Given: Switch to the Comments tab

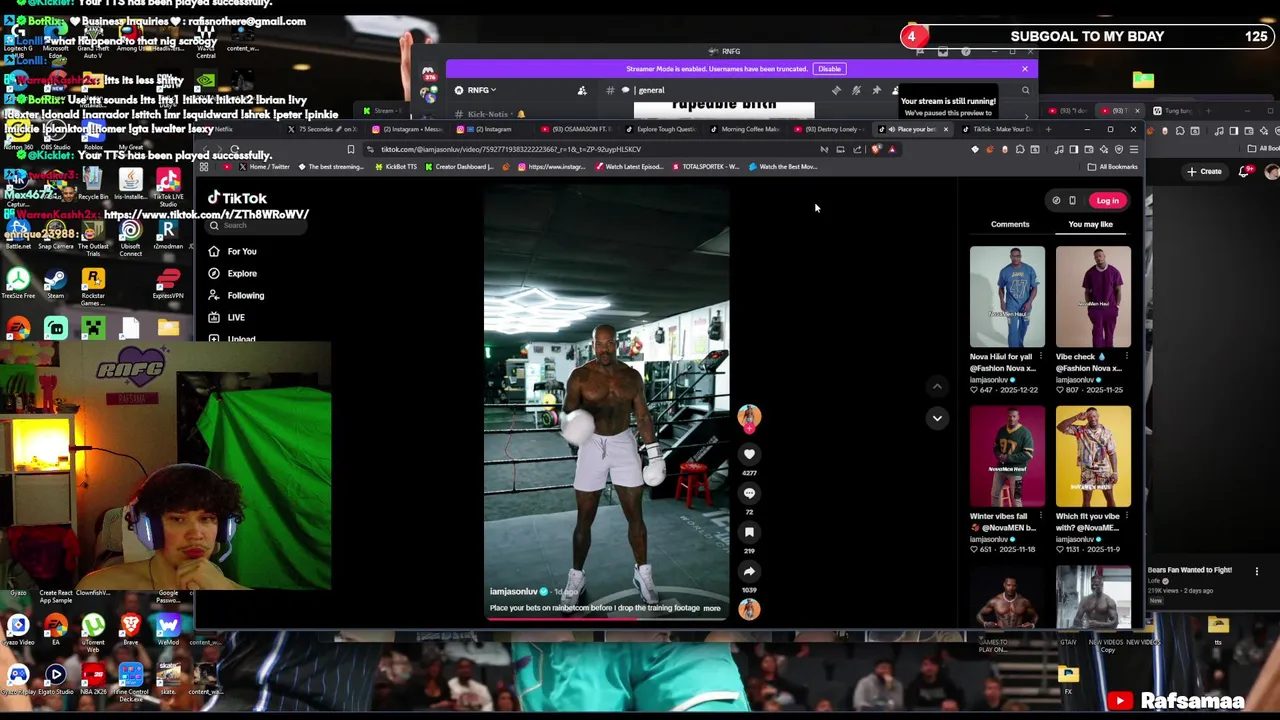Looking at the screenshot, I should 1010,224.
